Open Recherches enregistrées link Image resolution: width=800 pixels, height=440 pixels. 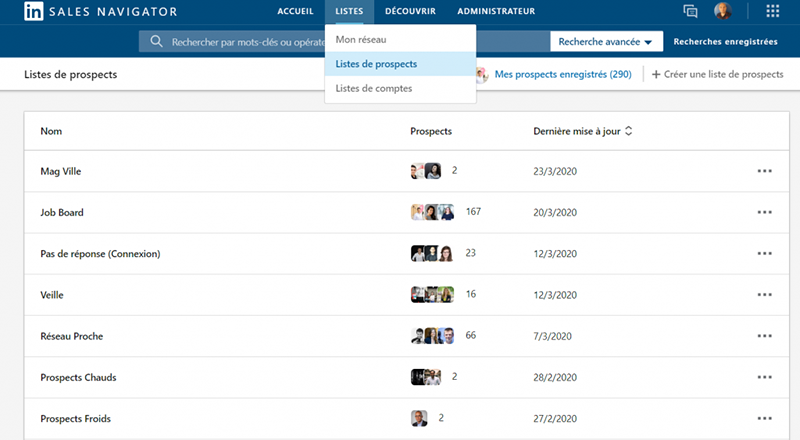(x=725, y=42)
